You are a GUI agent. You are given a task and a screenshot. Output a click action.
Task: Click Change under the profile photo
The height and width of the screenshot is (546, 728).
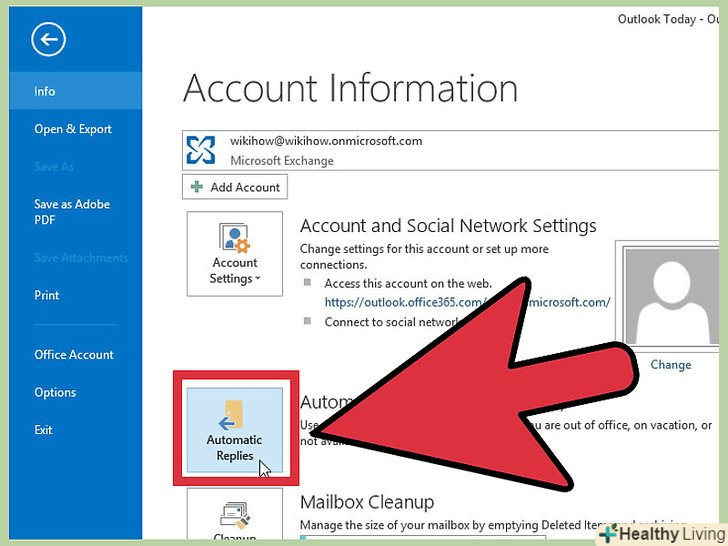pos(670,365)
